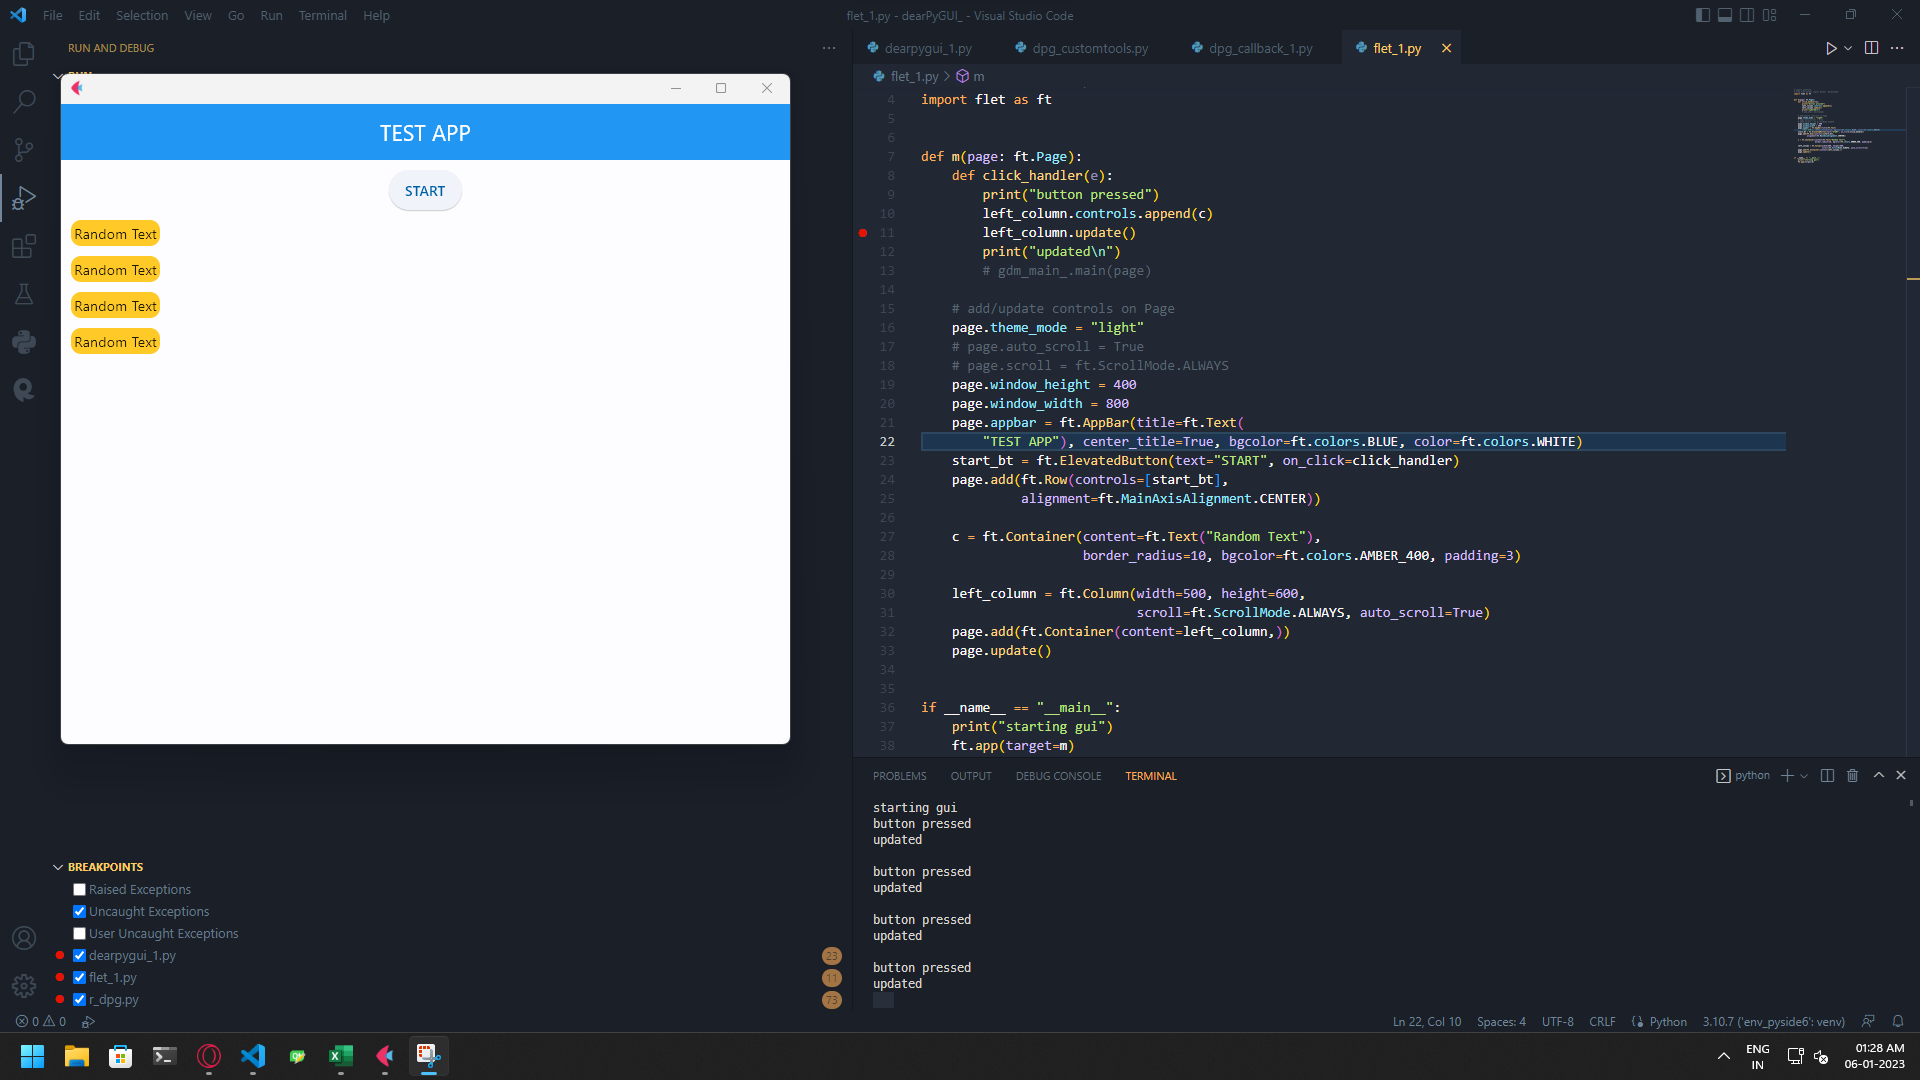Viewport: 1920px width, 1080px height.
Task: Collapse the RUN section chevron
Action: click(58, 76)
